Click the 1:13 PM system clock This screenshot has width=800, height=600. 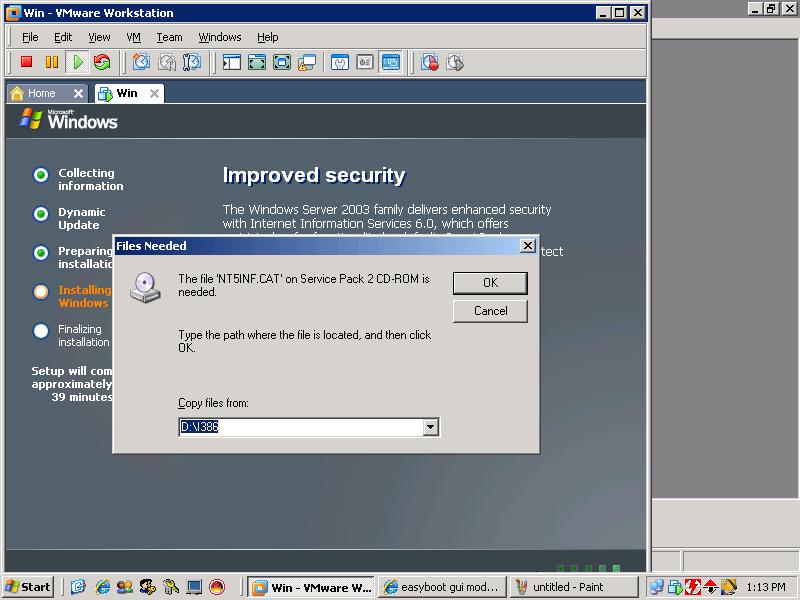(x=765, y=587)
